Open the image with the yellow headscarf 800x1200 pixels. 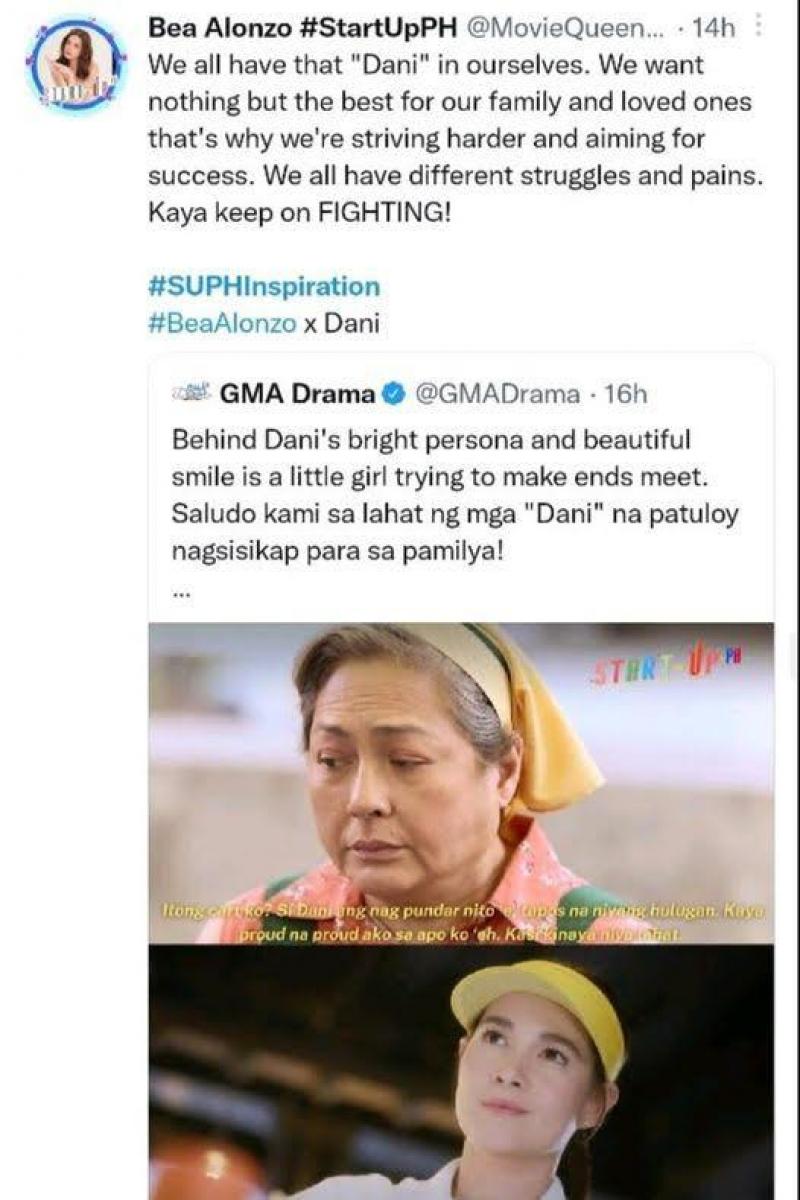[x=460, y=770]
